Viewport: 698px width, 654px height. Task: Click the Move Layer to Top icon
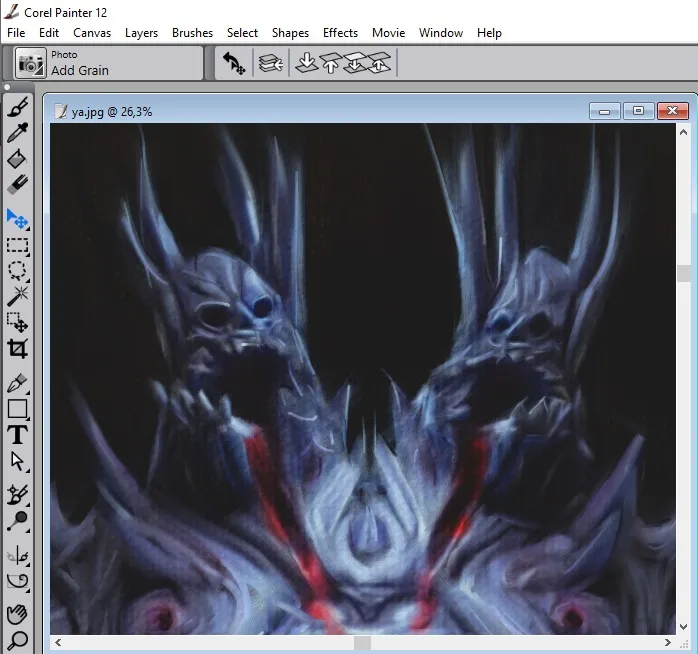pos(330,62)
